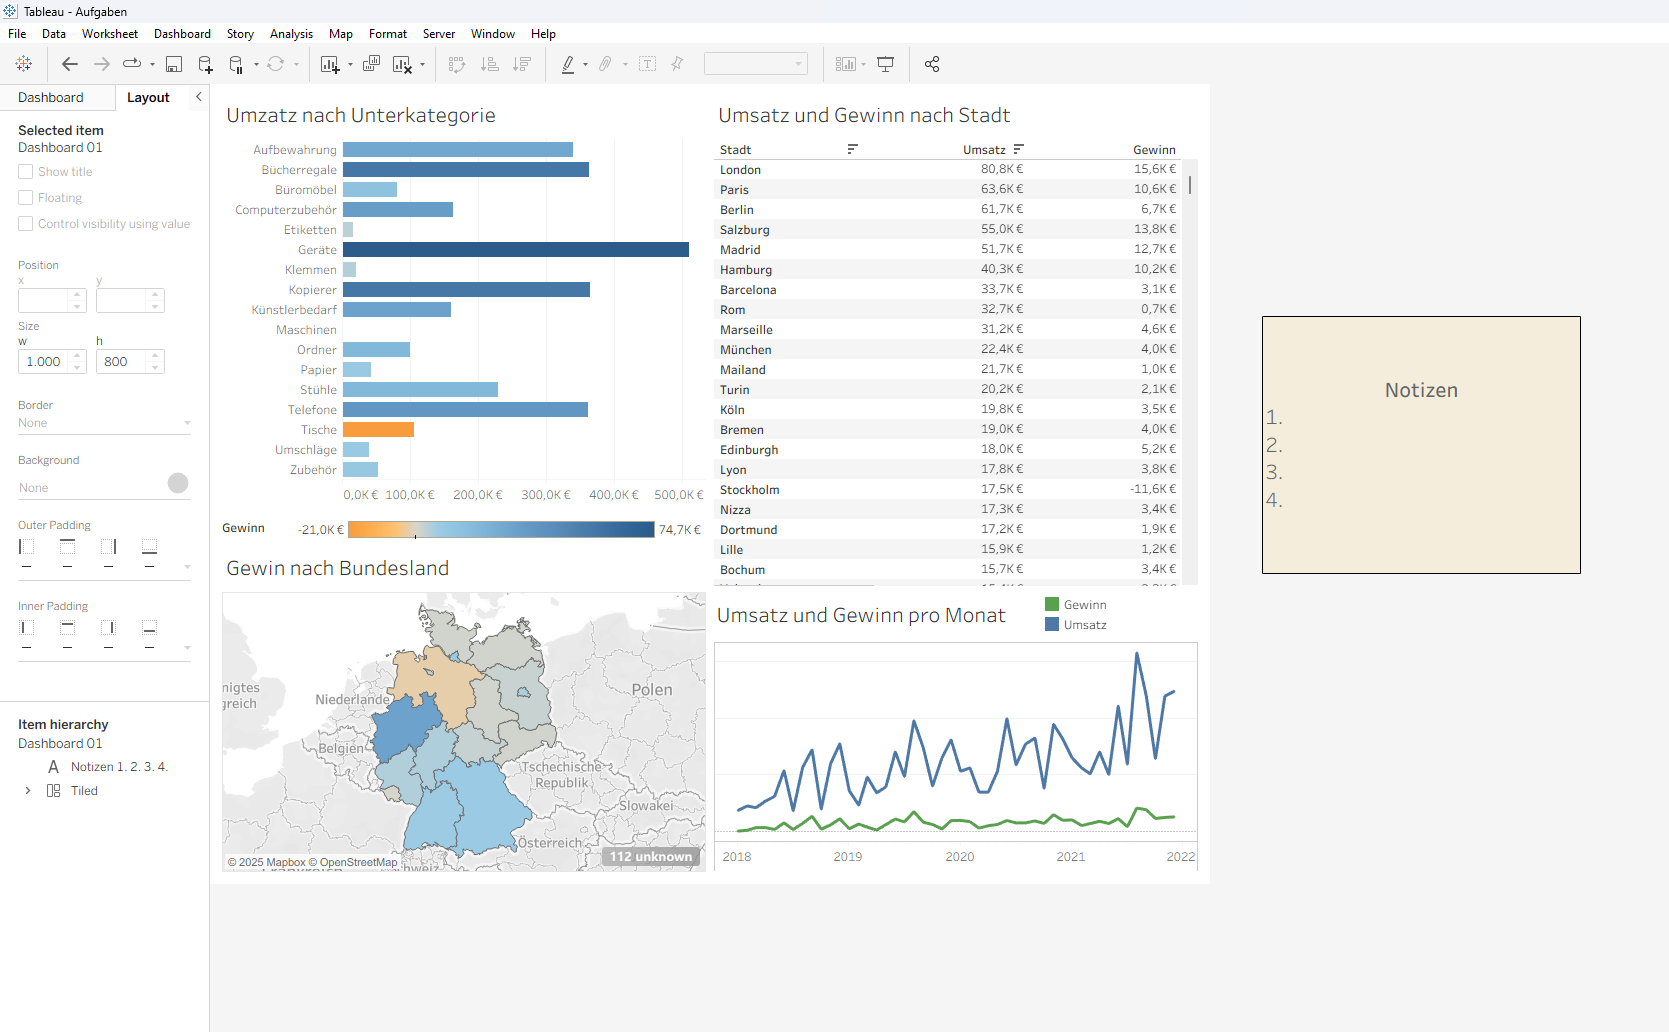Click the Tableau start page logo icon

click(24, 64)
